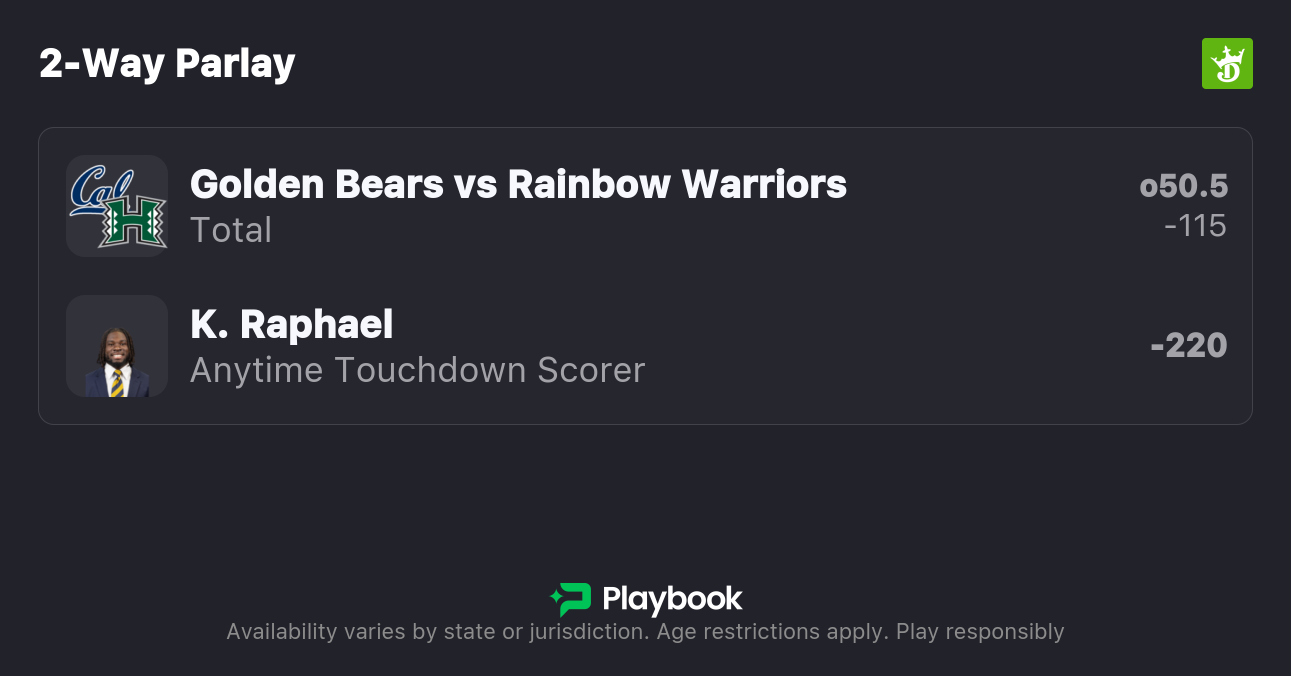Click the -115 odds value
This screenshot has height=676, width=1291.
[1195, 226]
